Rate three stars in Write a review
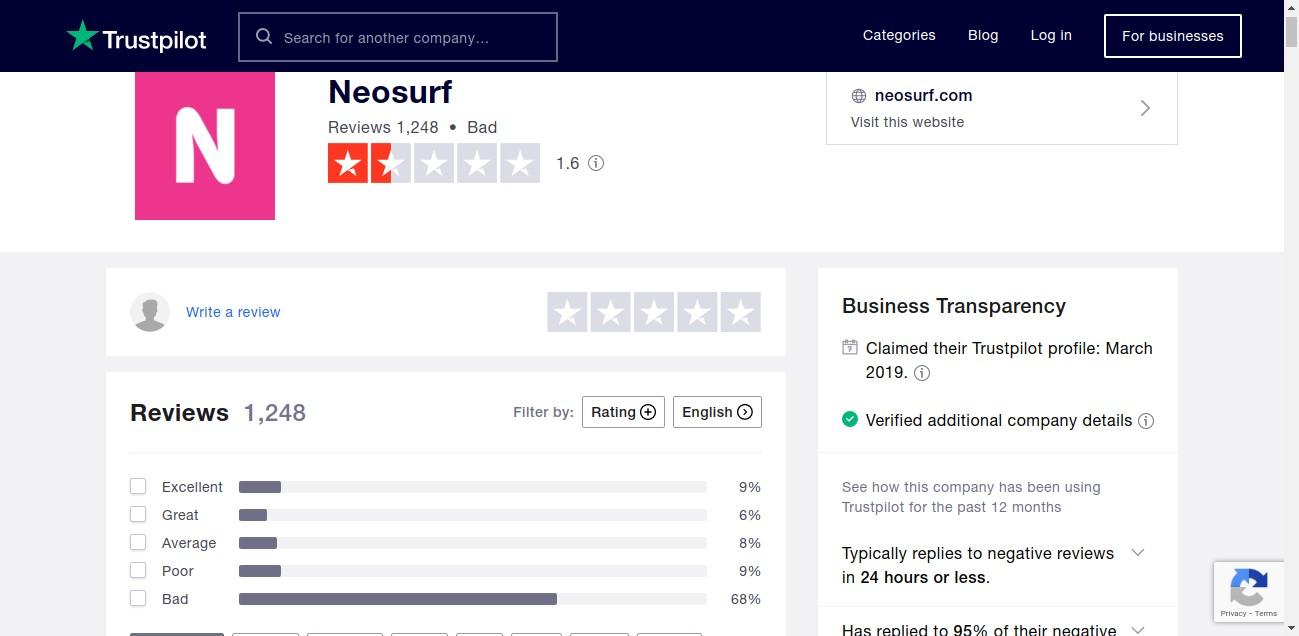 654,312
